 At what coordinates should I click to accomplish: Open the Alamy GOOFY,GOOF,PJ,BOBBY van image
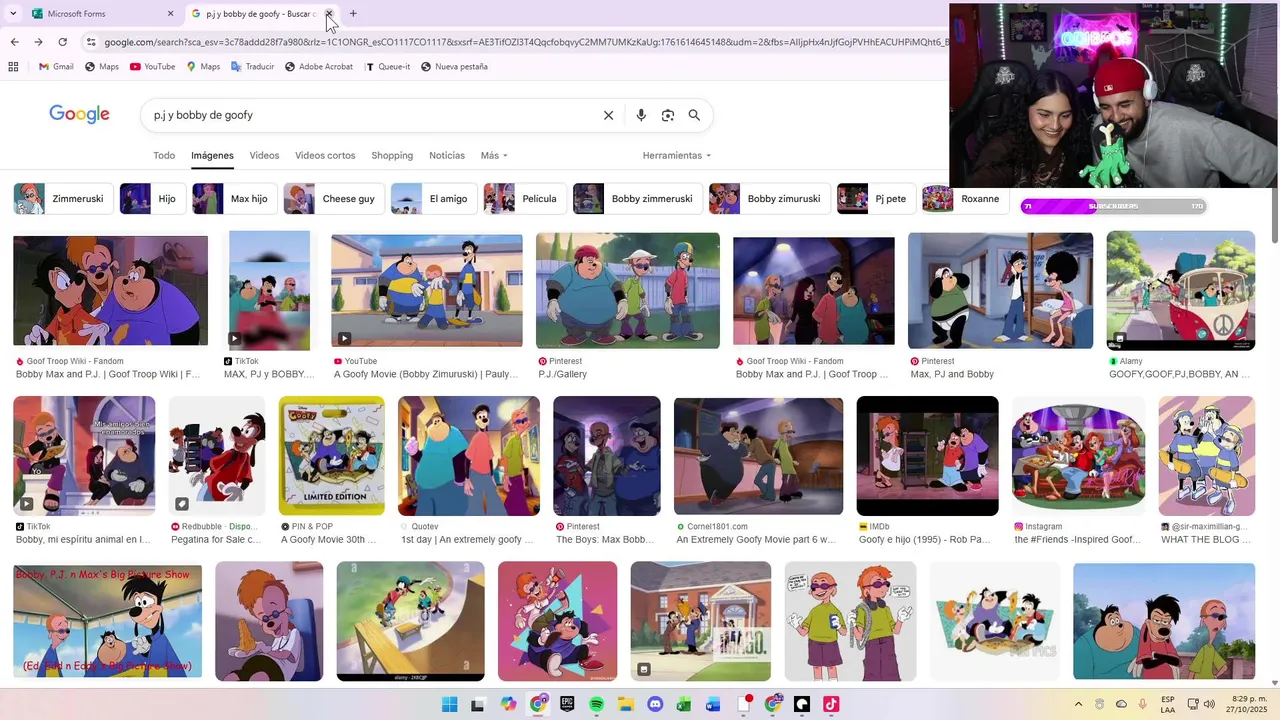(1180, 290)
